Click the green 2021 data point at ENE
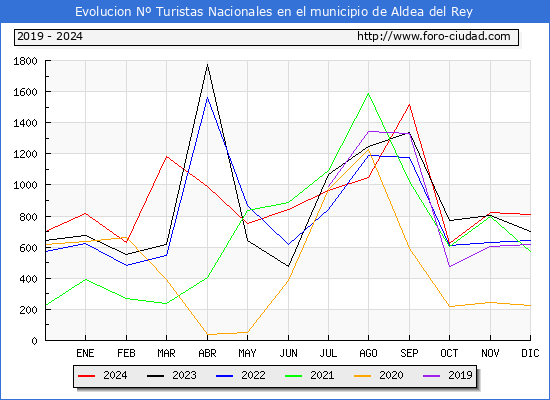This screenshot has width=550, height=400. click(85, 279)
